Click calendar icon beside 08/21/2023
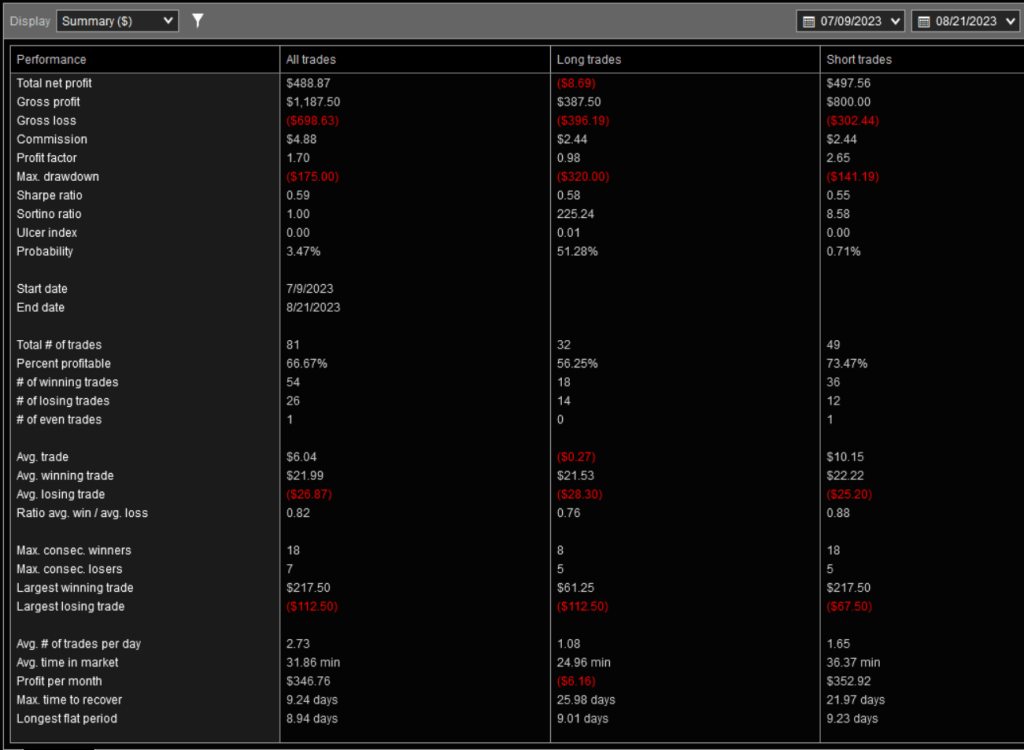This screenshot has width=1024, height=750. pos(923,21)
